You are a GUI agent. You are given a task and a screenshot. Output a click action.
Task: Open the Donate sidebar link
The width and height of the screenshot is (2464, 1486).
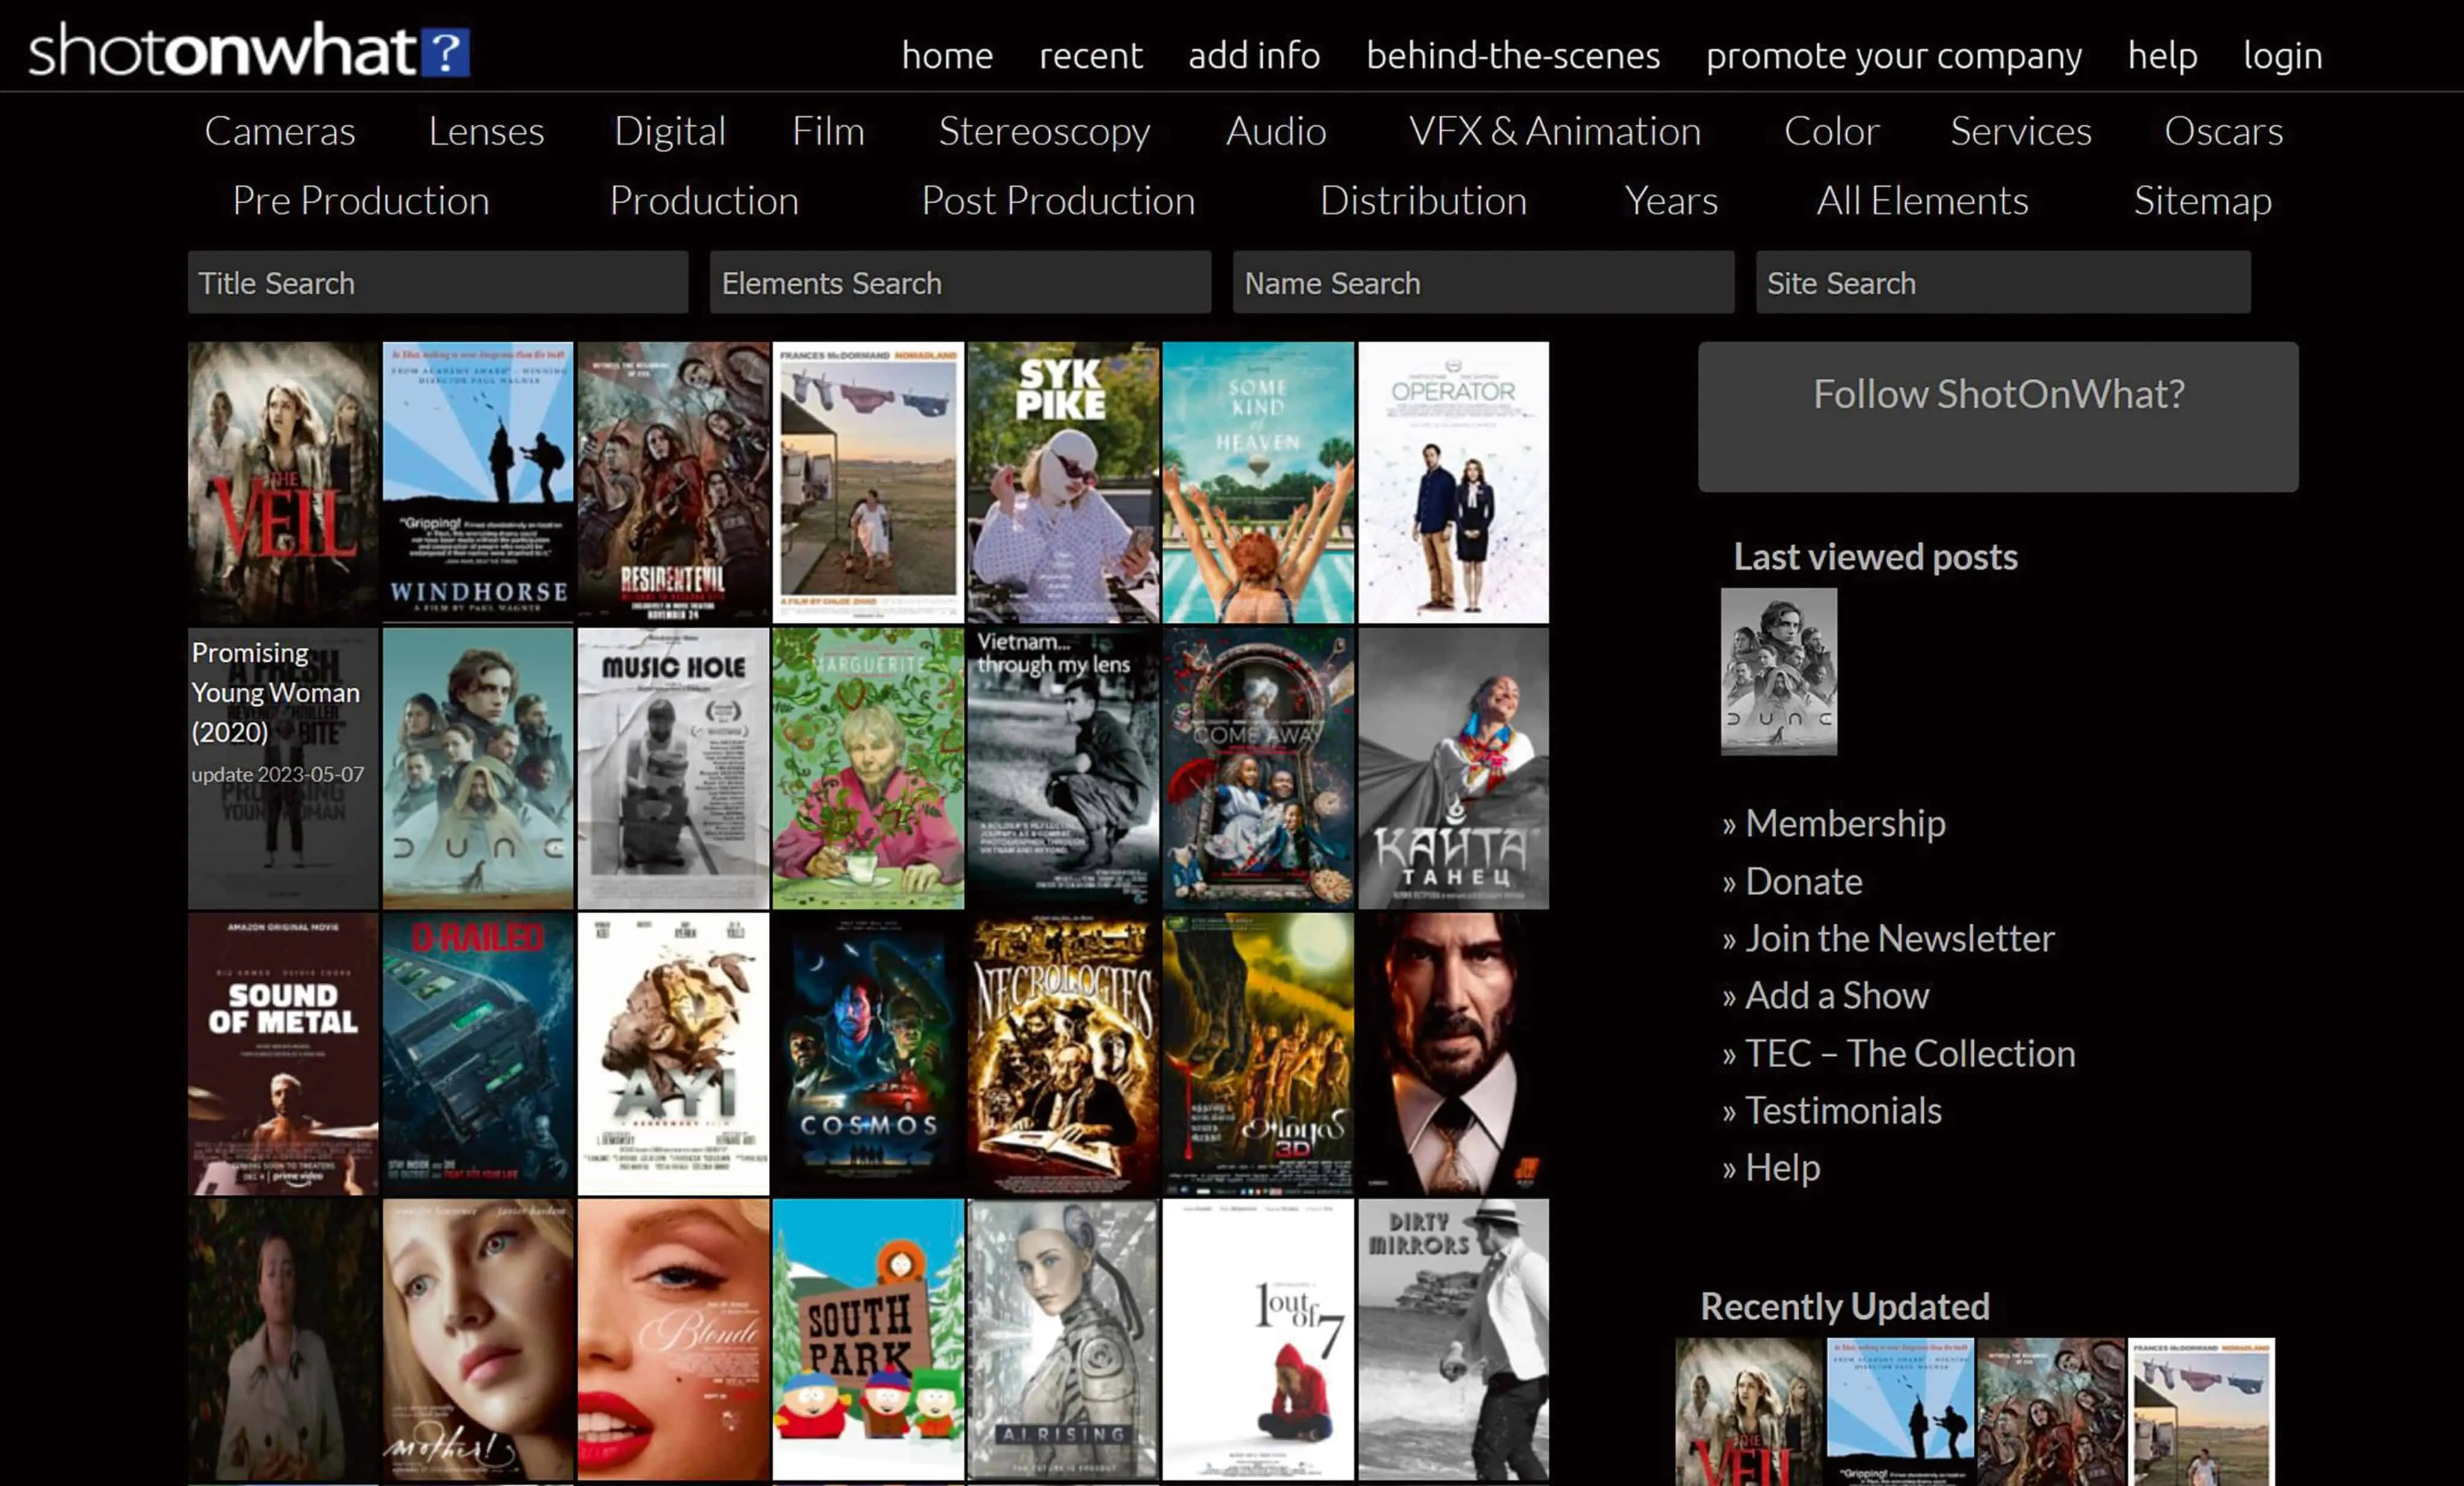pyautogui.click(x=1803, y=881)
